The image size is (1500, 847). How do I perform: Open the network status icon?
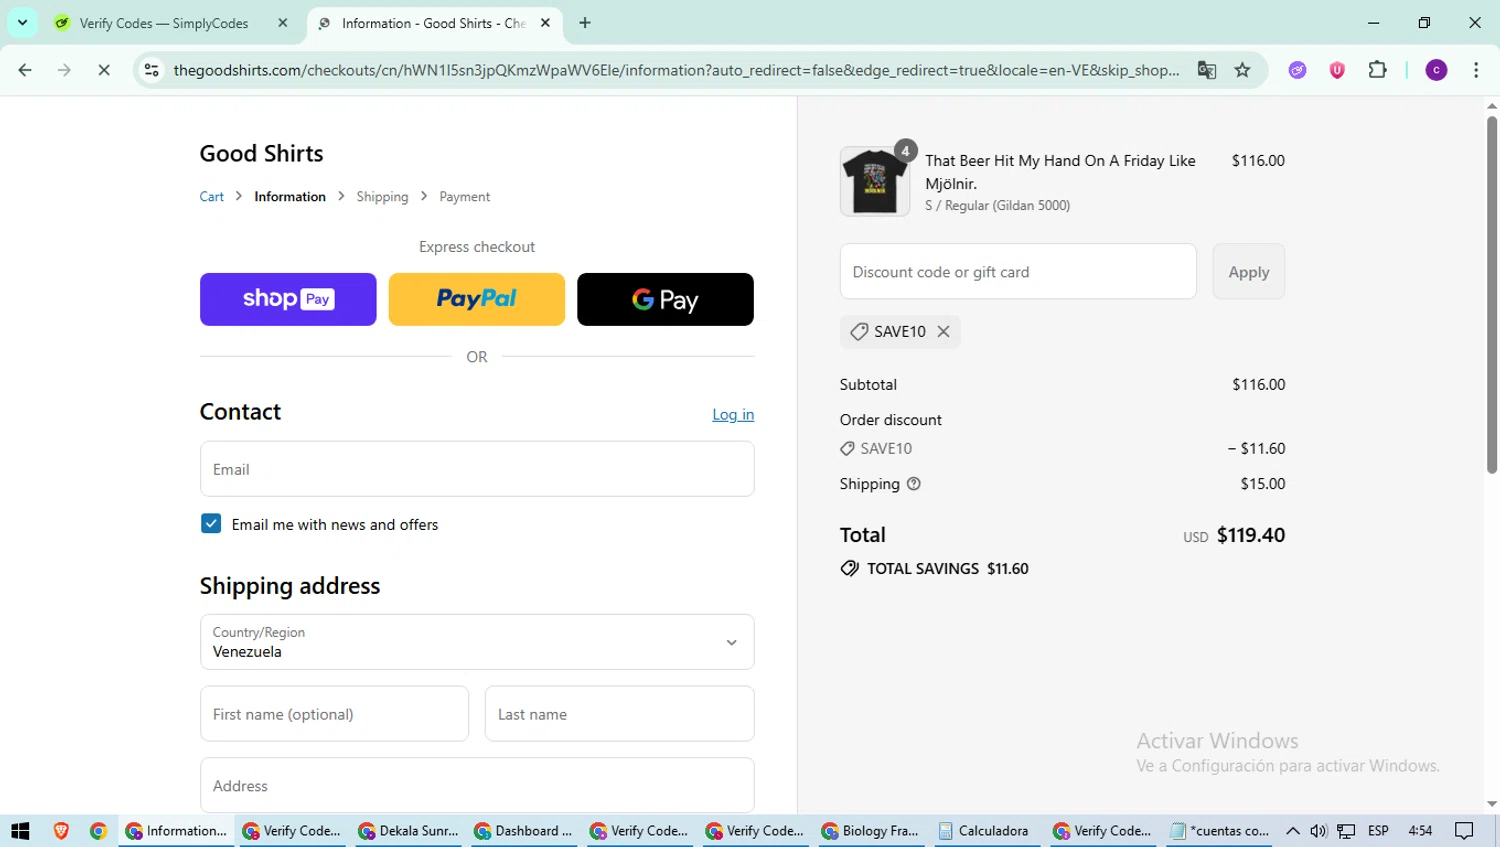tap(1347, 831)
